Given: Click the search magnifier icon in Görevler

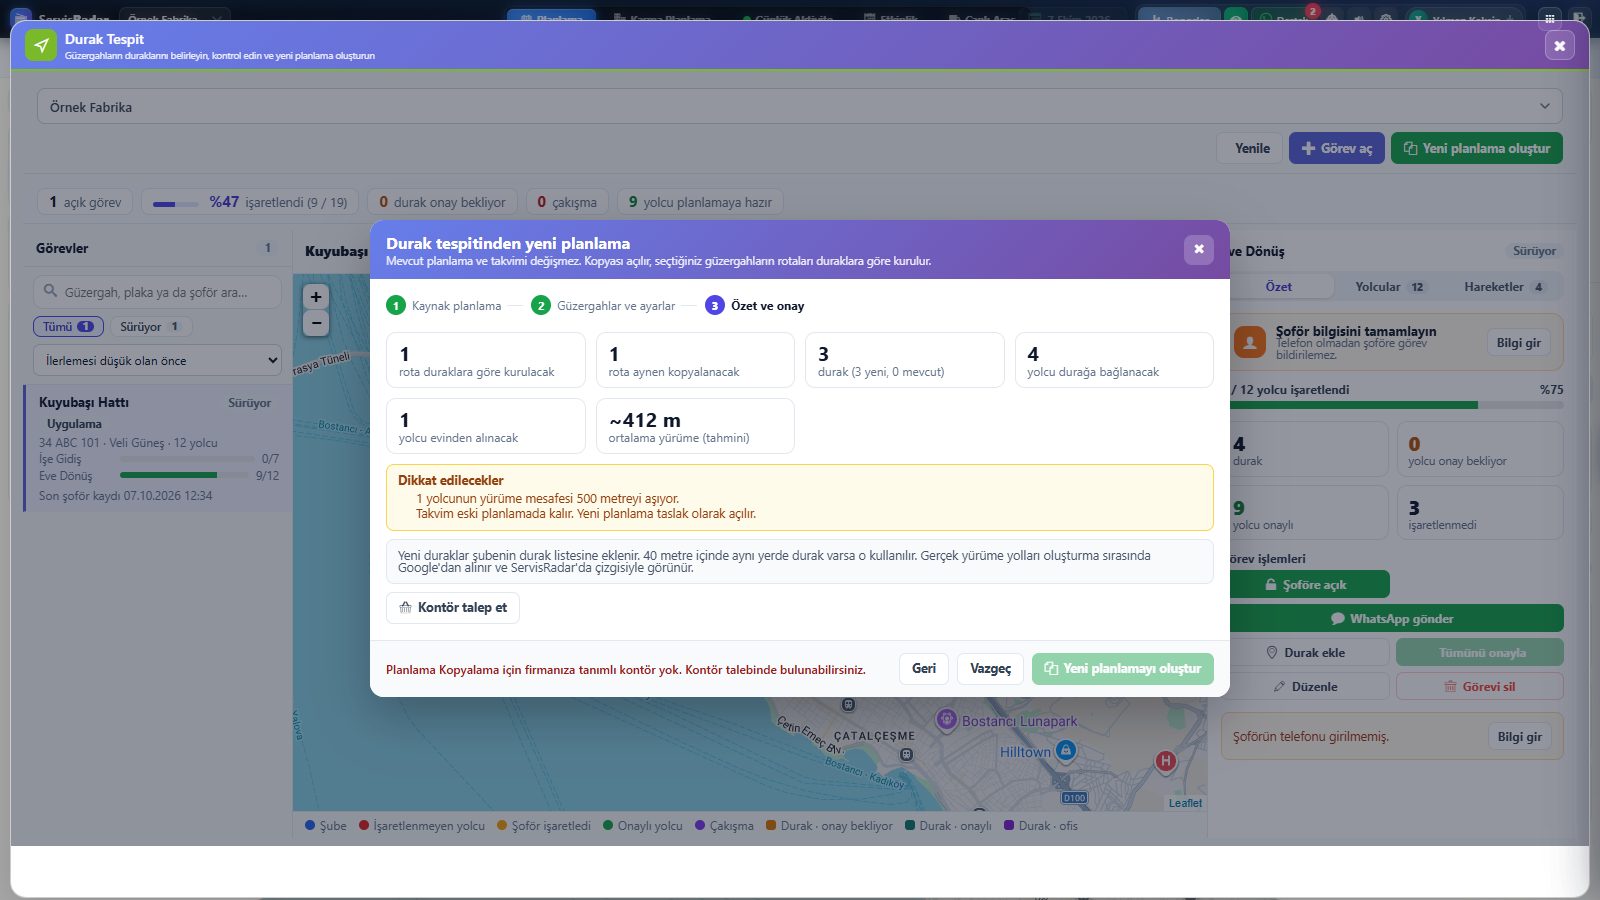Looking at the screenshot, I should pos(50,292).
